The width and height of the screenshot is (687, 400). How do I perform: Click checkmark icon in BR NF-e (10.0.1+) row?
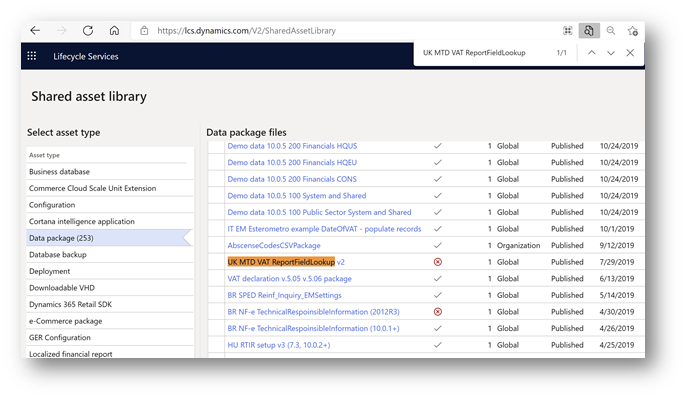click(x=438, y=329)
